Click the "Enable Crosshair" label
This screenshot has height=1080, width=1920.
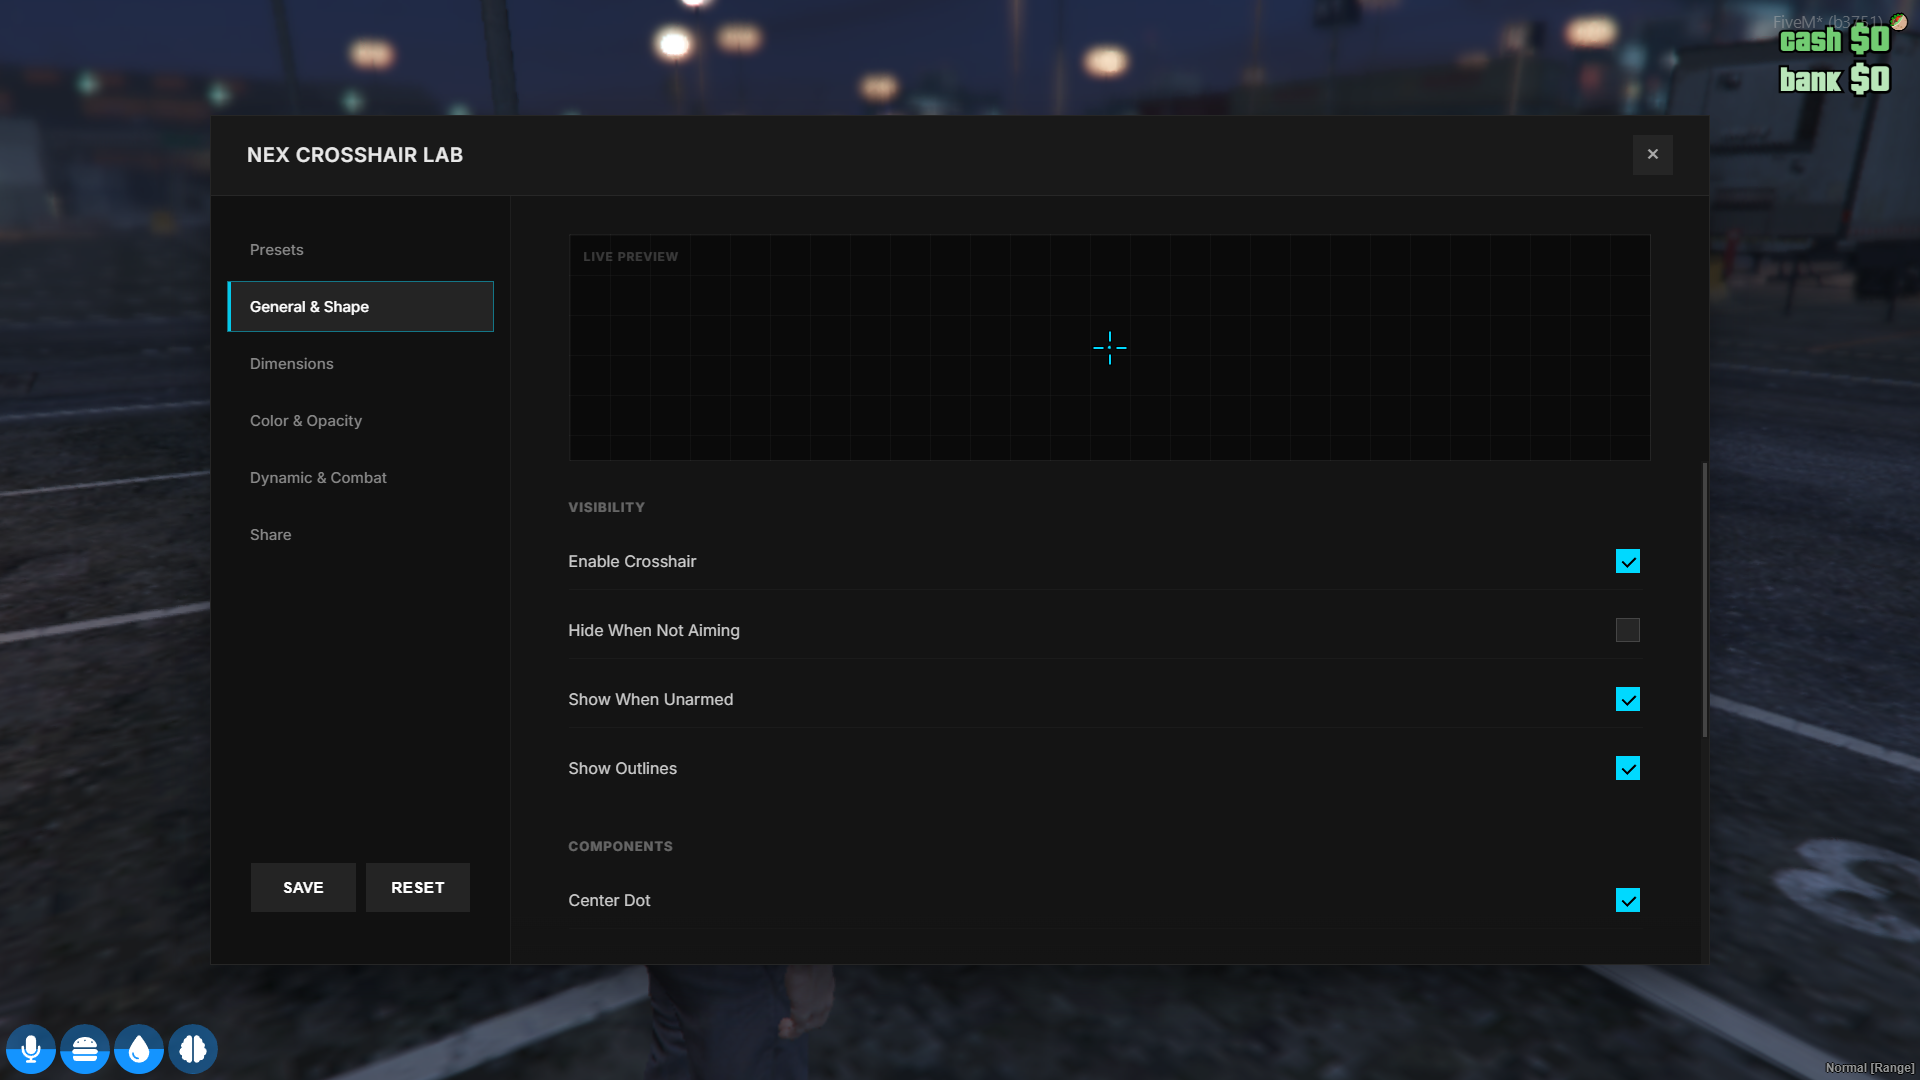tap(632, 561)
